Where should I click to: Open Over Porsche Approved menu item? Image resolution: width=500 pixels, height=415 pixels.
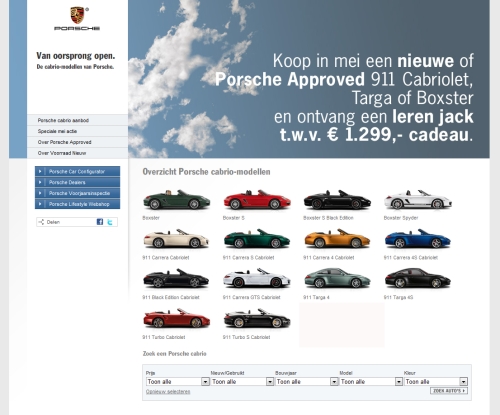[77, 142]
